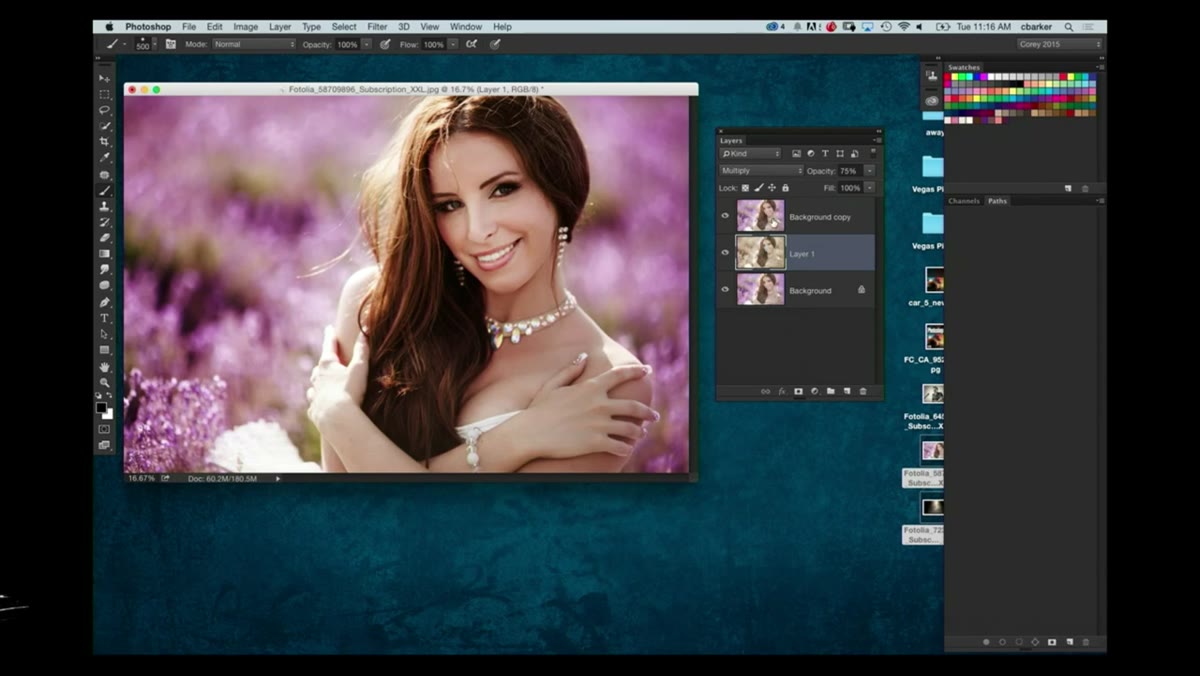Select the Crop tool
The width and height of the screenshot is (1200, 676).
pos(104,142)
